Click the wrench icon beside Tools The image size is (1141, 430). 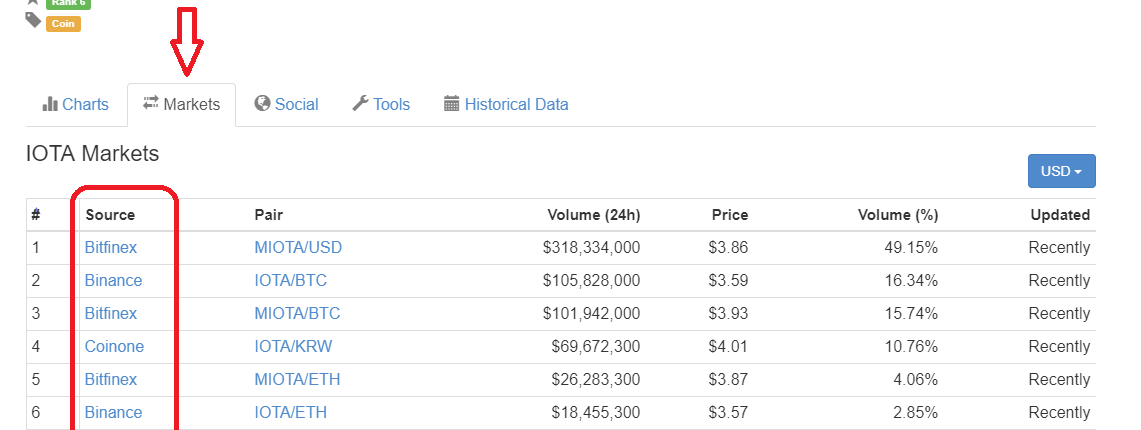[361, 104]
